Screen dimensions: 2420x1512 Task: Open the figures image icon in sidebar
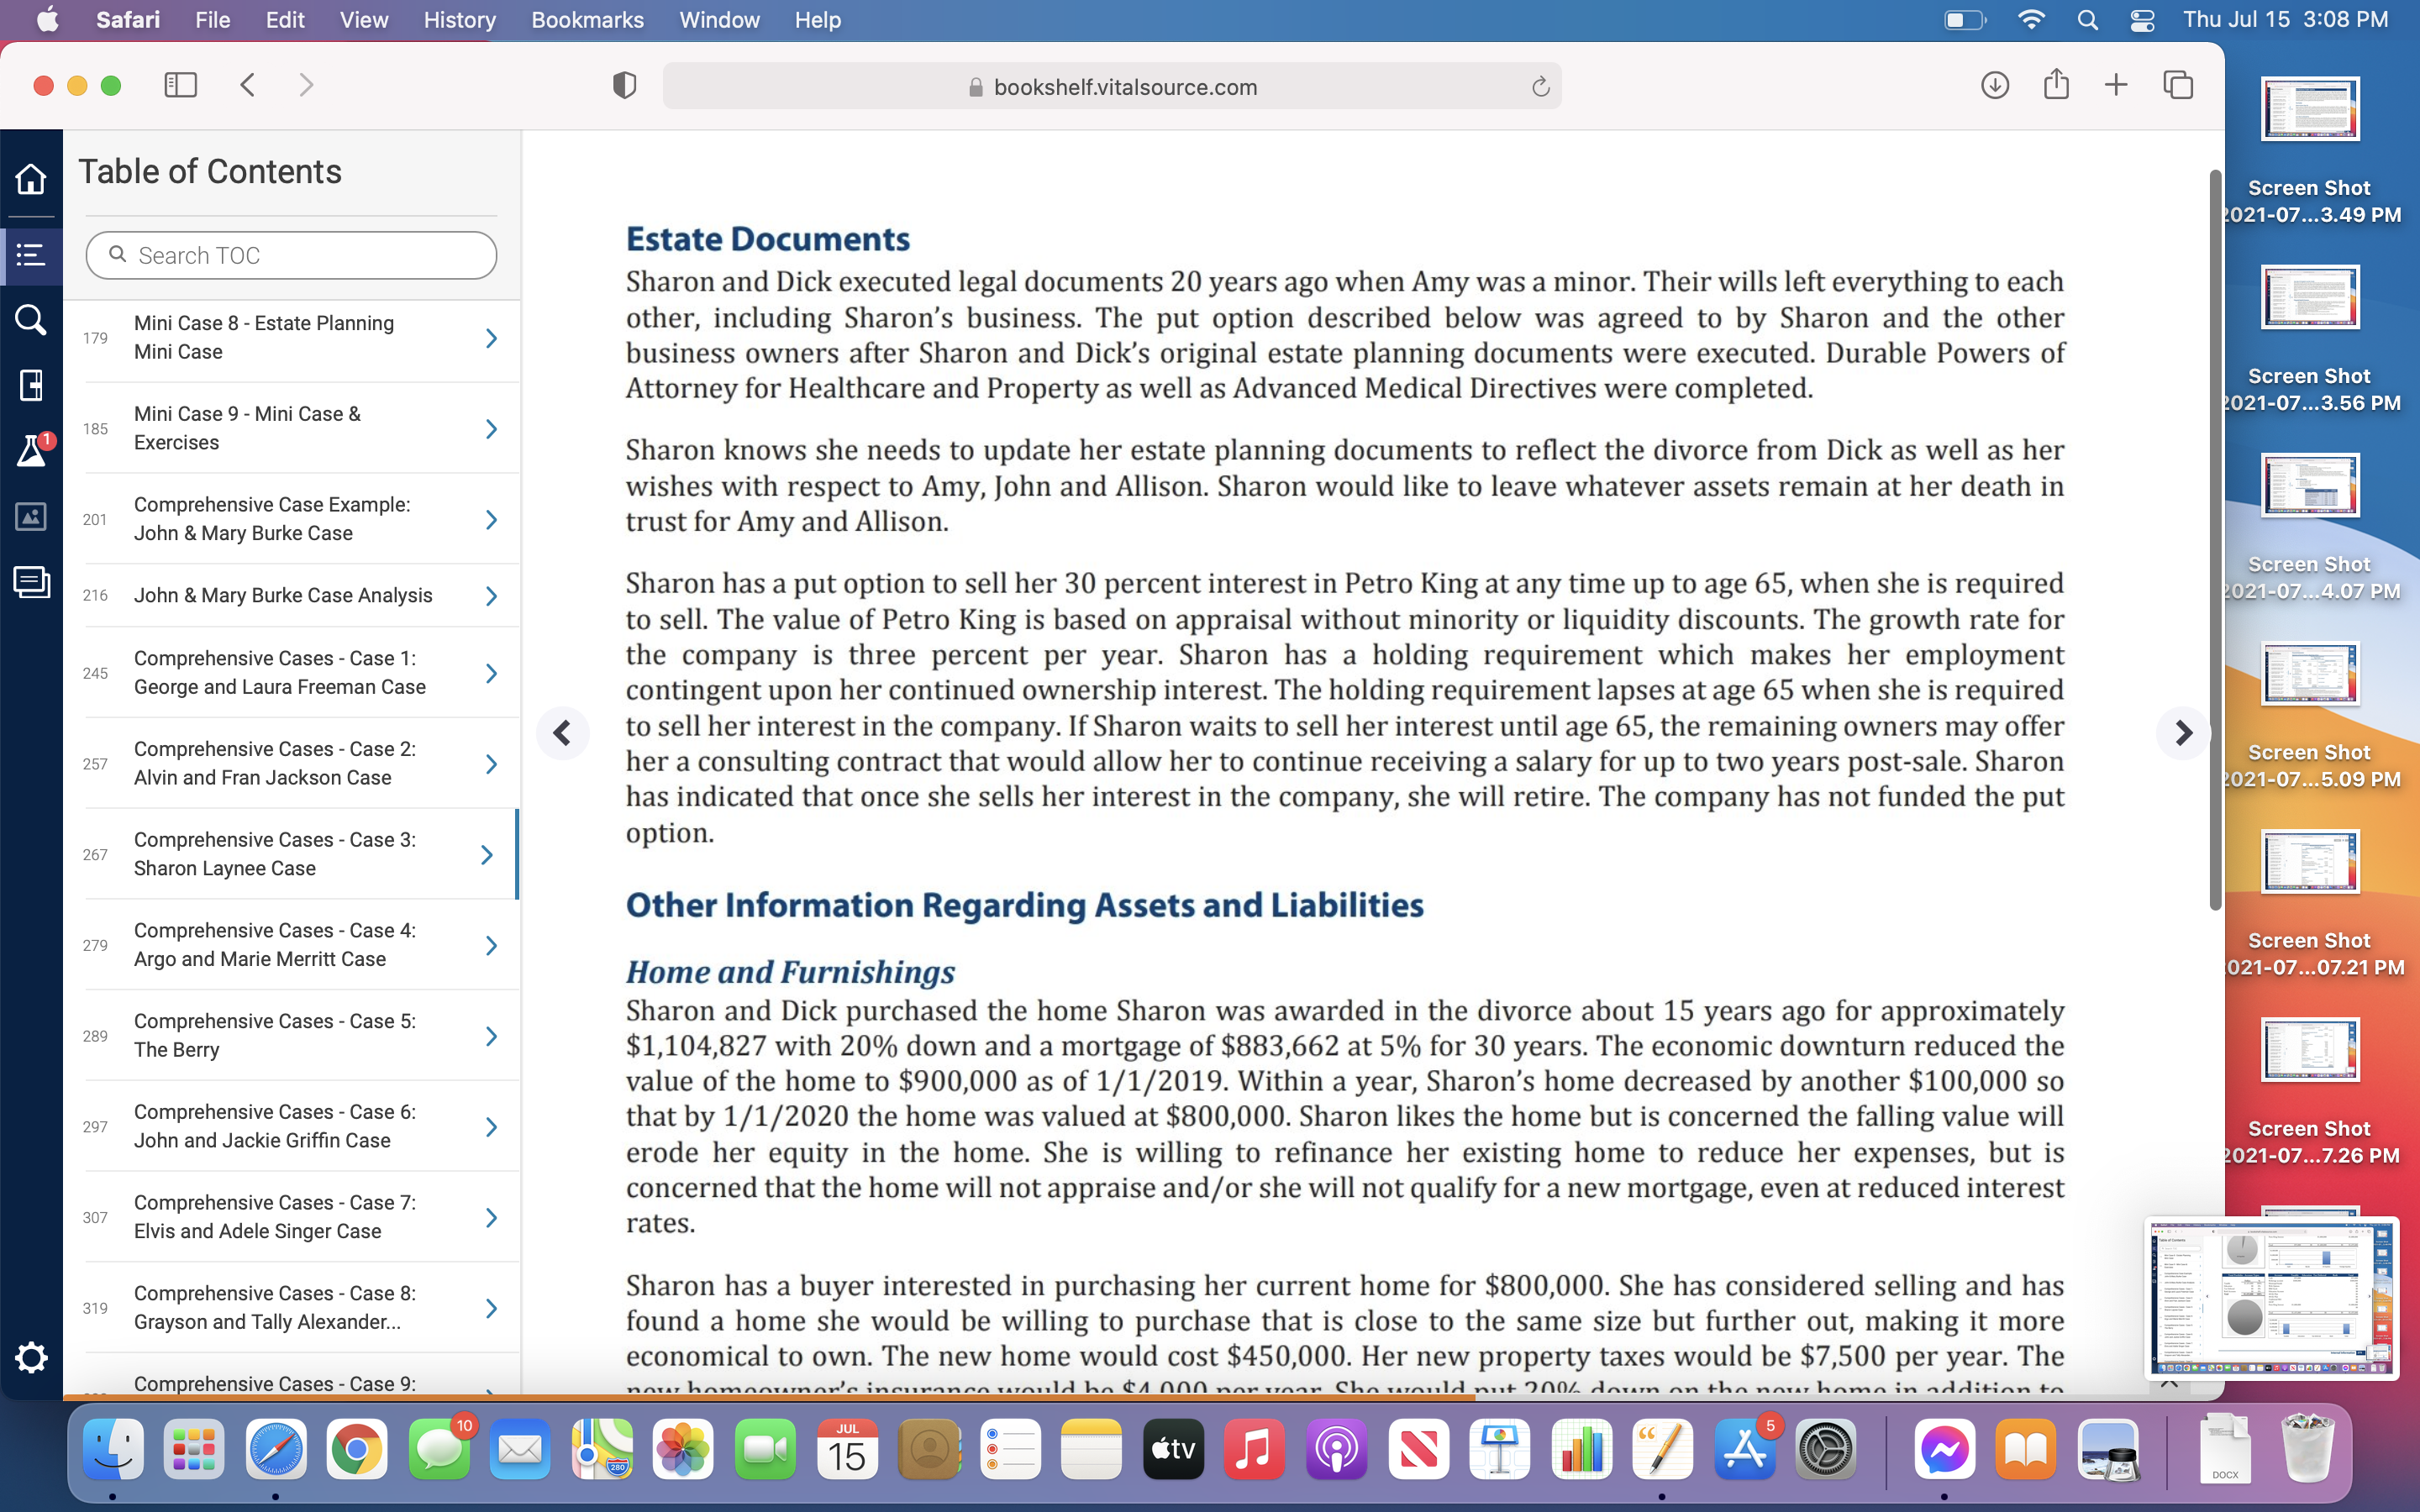[31, 517]
